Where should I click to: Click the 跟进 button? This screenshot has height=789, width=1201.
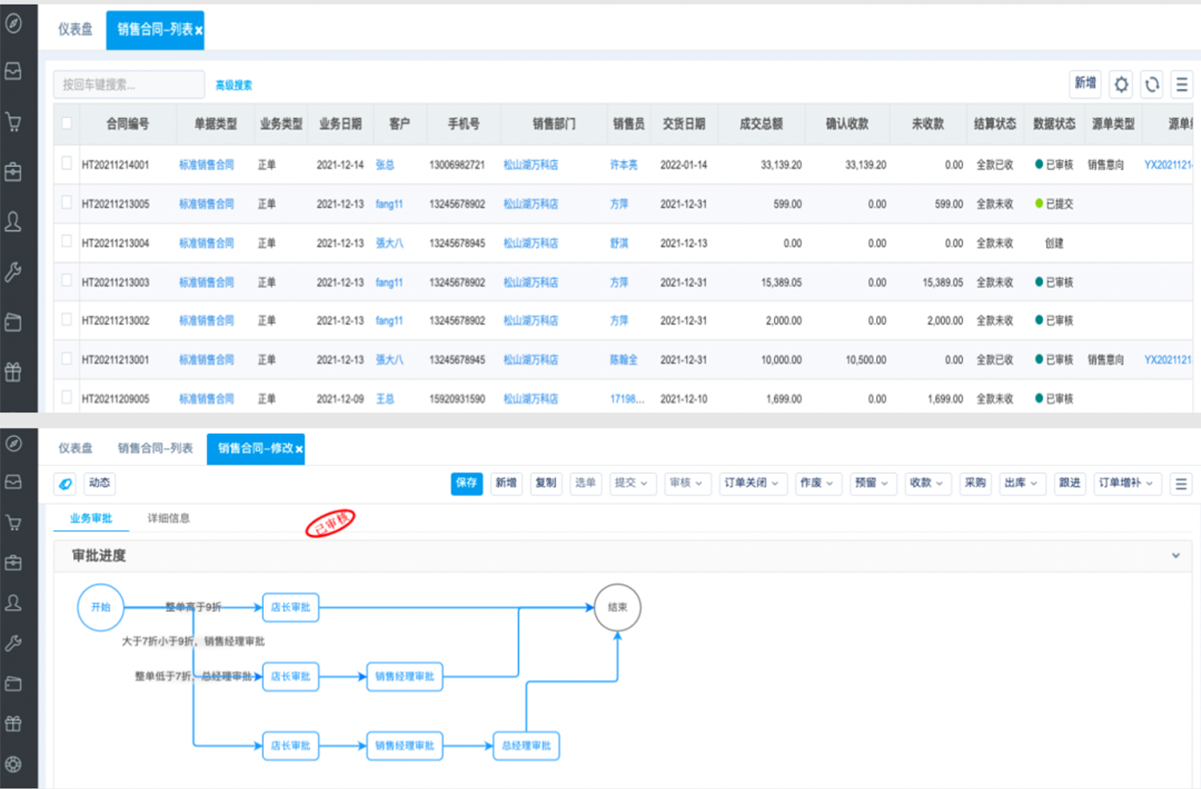(x=1070, y=483)
